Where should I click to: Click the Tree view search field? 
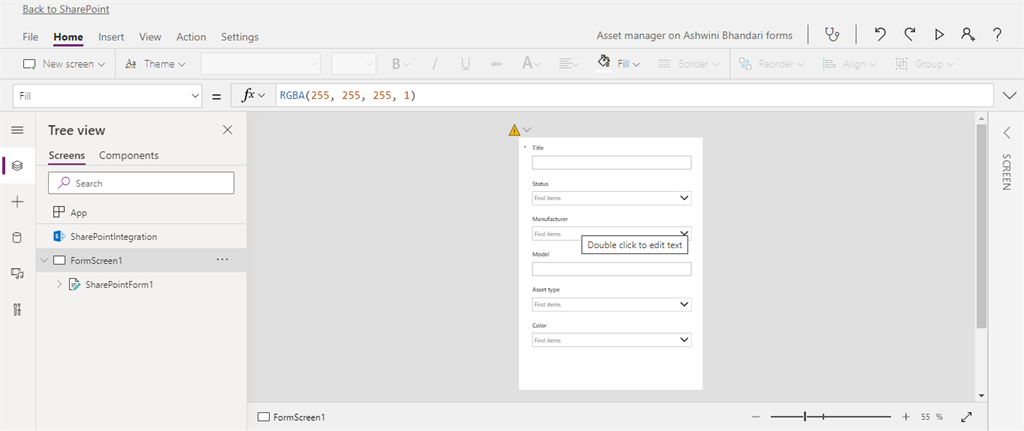pos(141,184)
